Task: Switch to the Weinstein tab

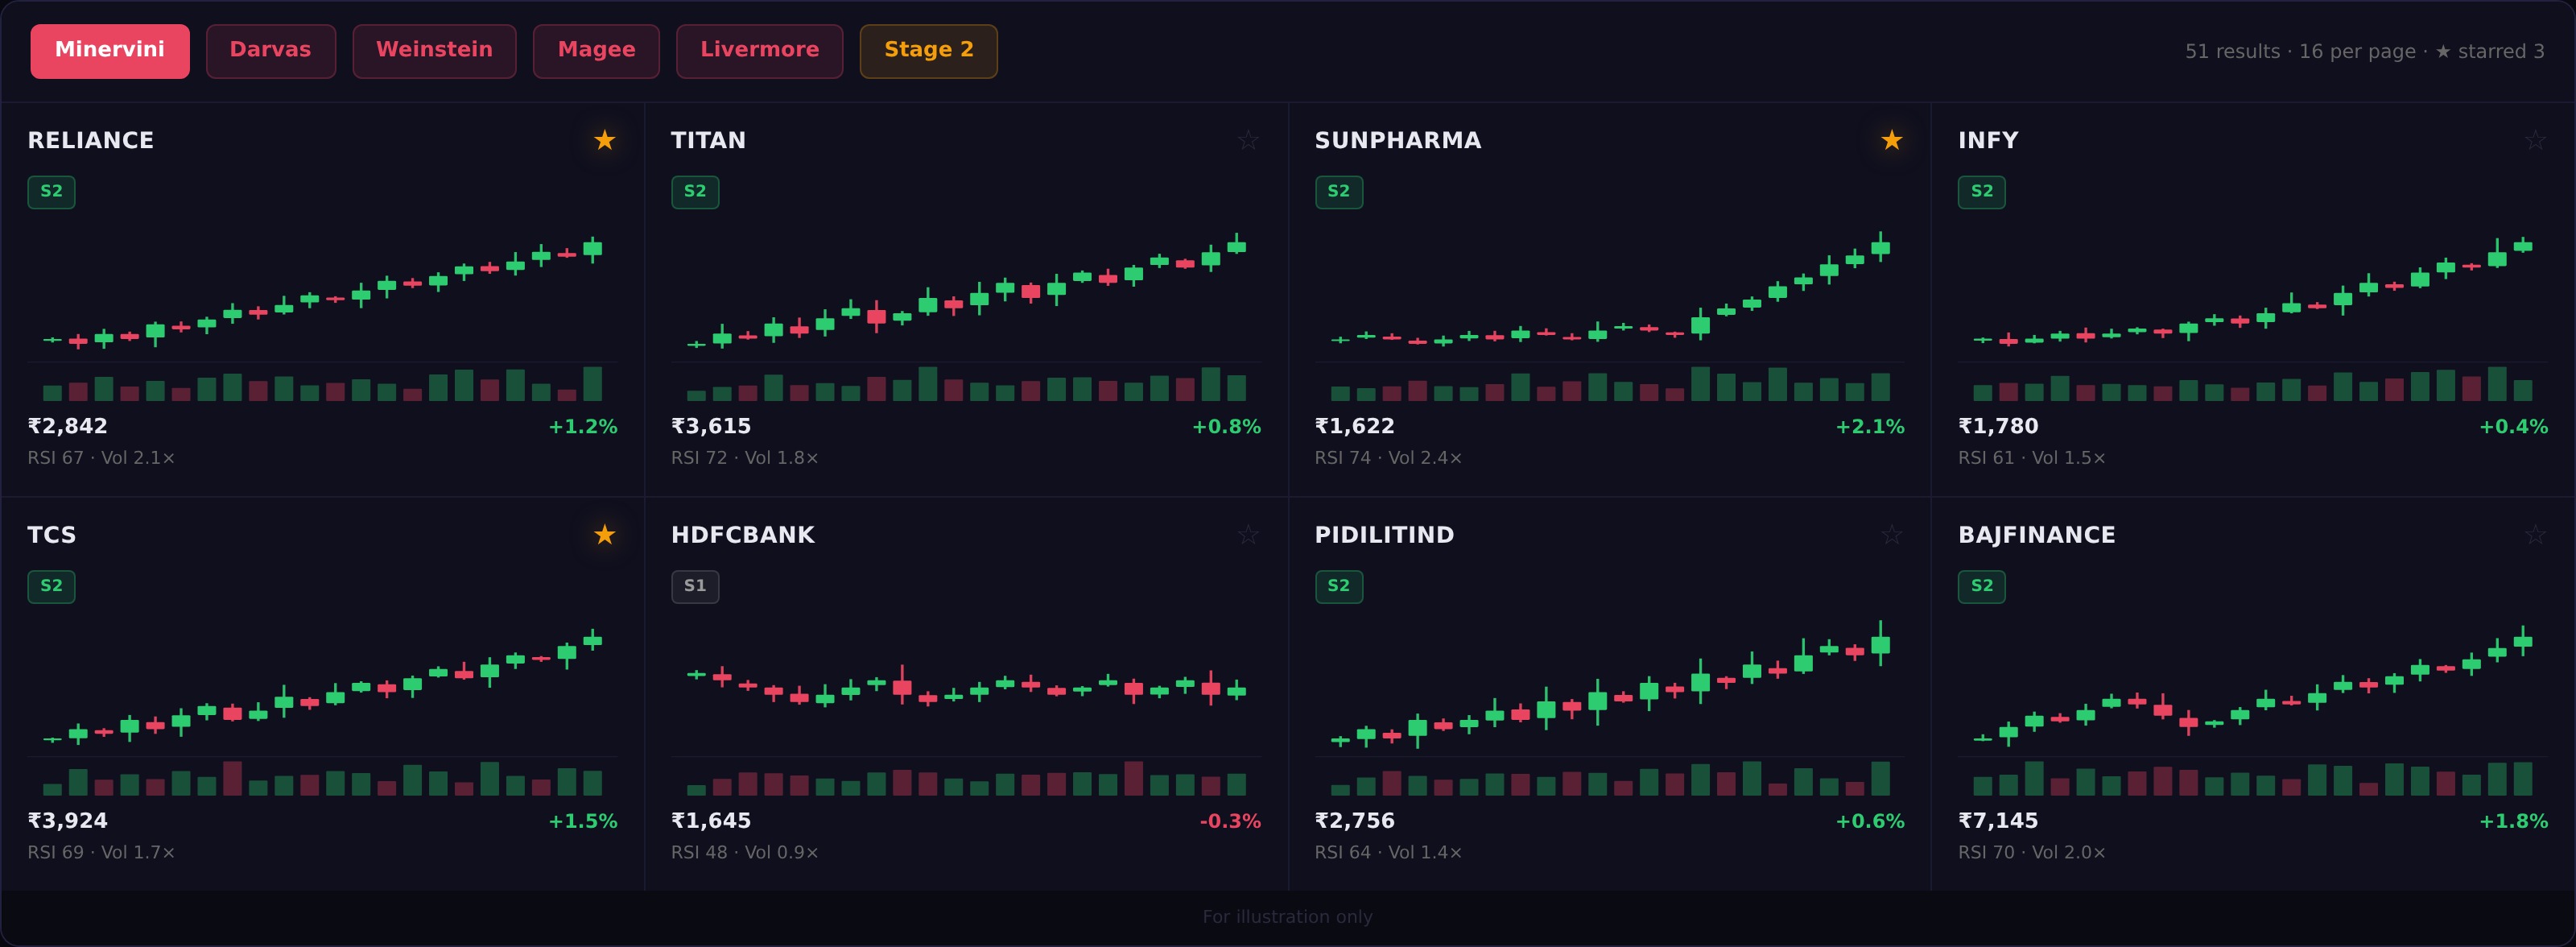Action: [434, 51]
